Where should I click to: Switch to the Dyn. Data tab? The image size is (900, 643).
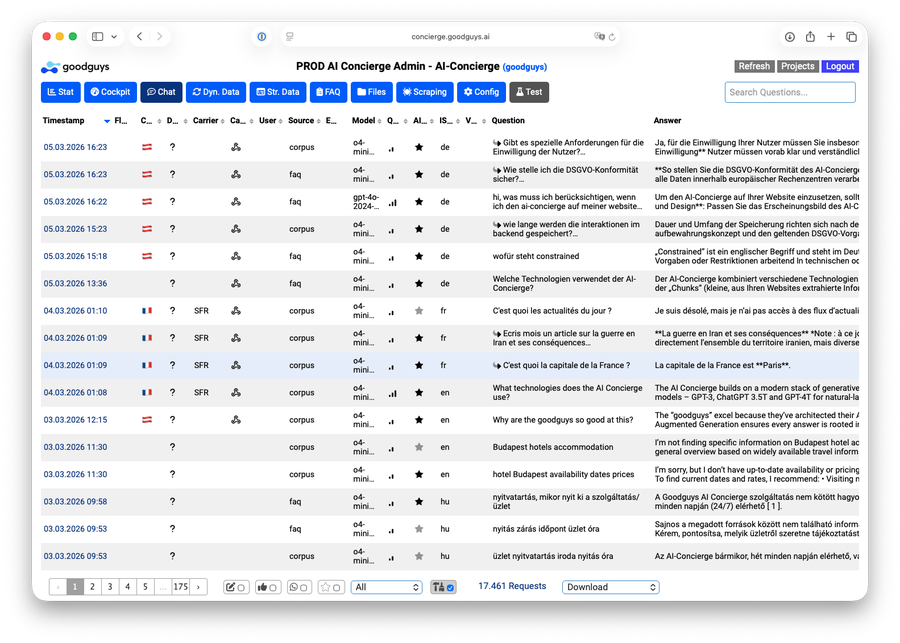[x=215, y=91]
